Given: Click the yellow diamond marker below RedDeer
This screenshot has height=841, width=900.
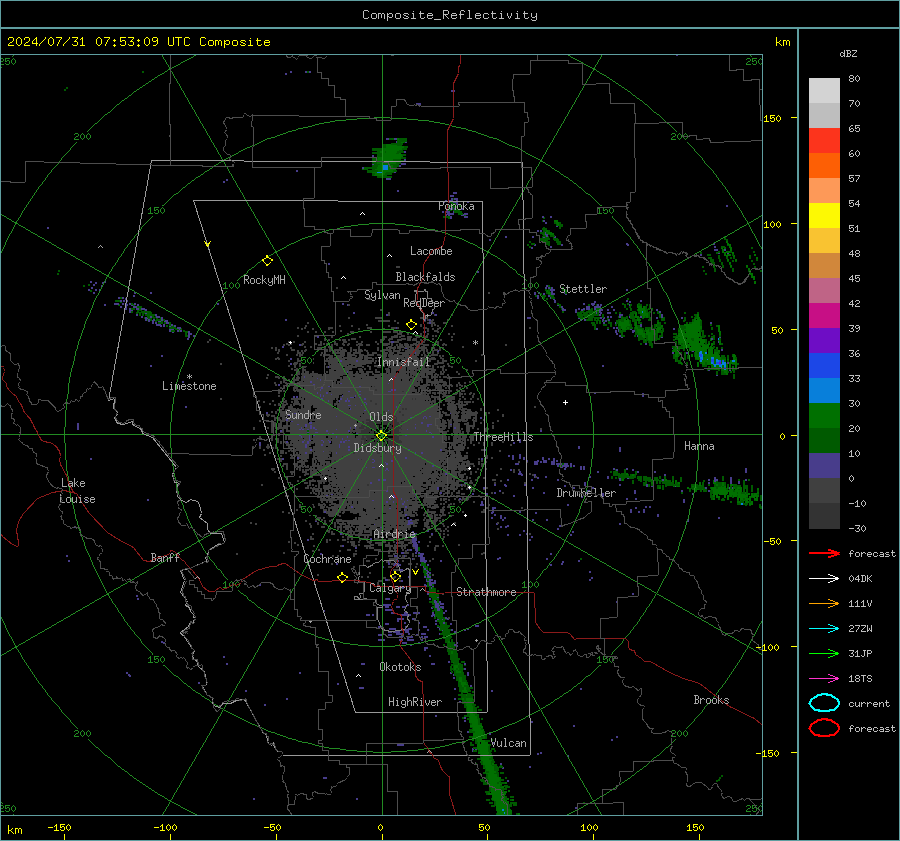Looking at the screenshot, I should 412,325.
